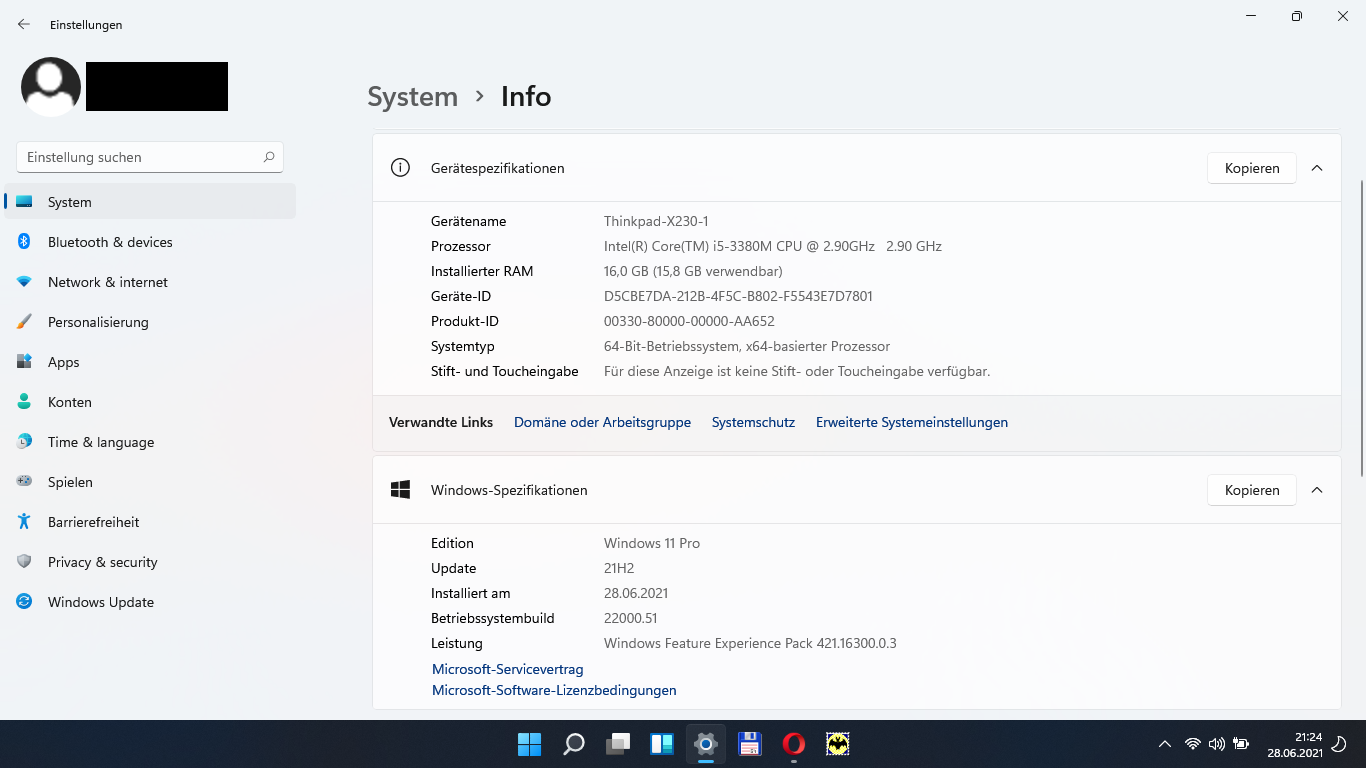This screenshot has height=768, width=1366.
Task: Open Microsoft-Software-Lizenzbedingungen link
Action: tap(554, 690)
